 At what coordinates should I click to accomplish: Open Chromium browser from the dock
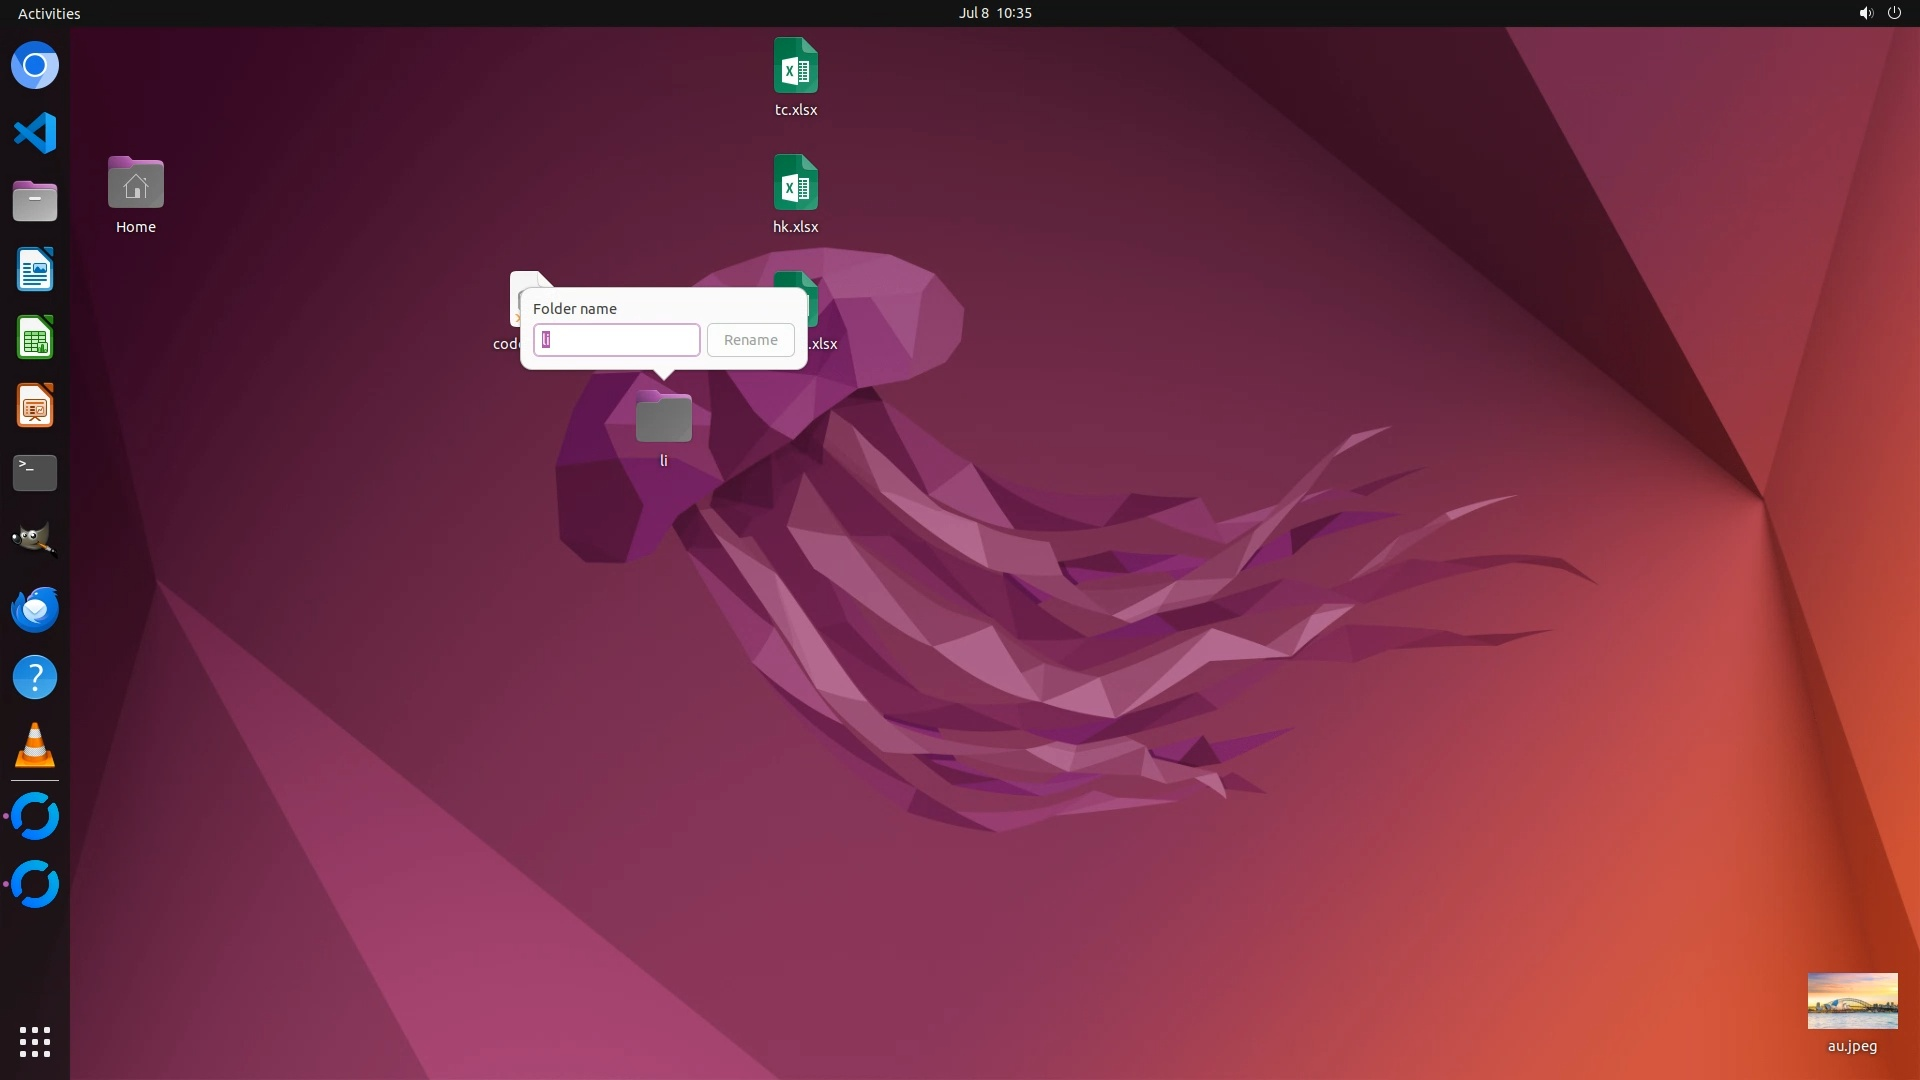(35, 66)
